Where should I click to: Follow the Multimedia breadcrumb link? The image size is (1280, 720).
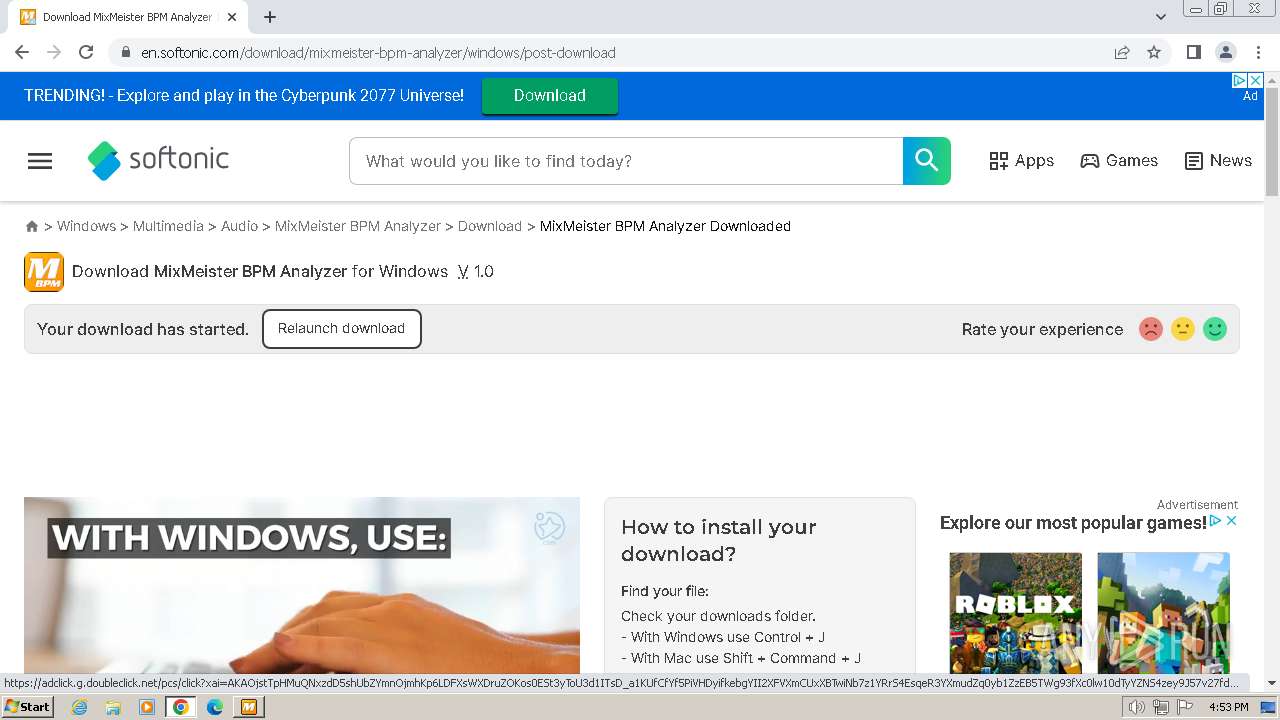pos(168,227)
